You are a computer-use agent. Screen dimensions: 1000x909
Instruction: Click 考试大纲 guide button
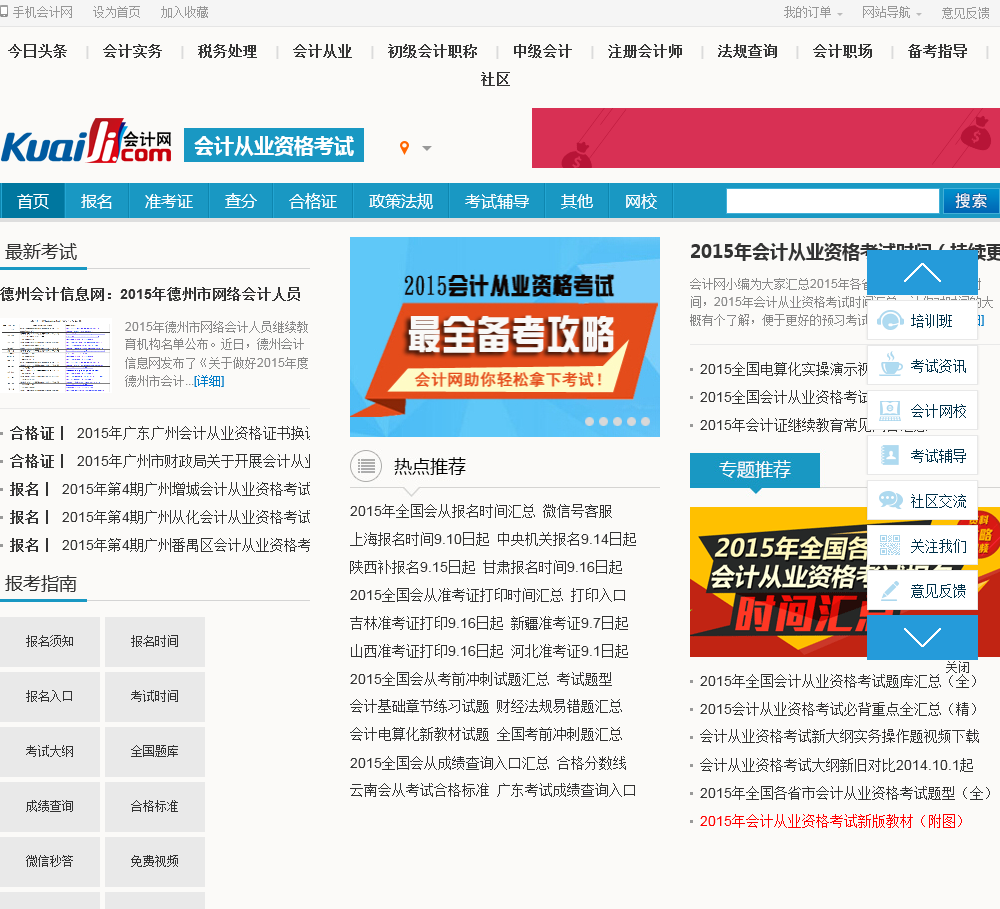pos(50,751)
